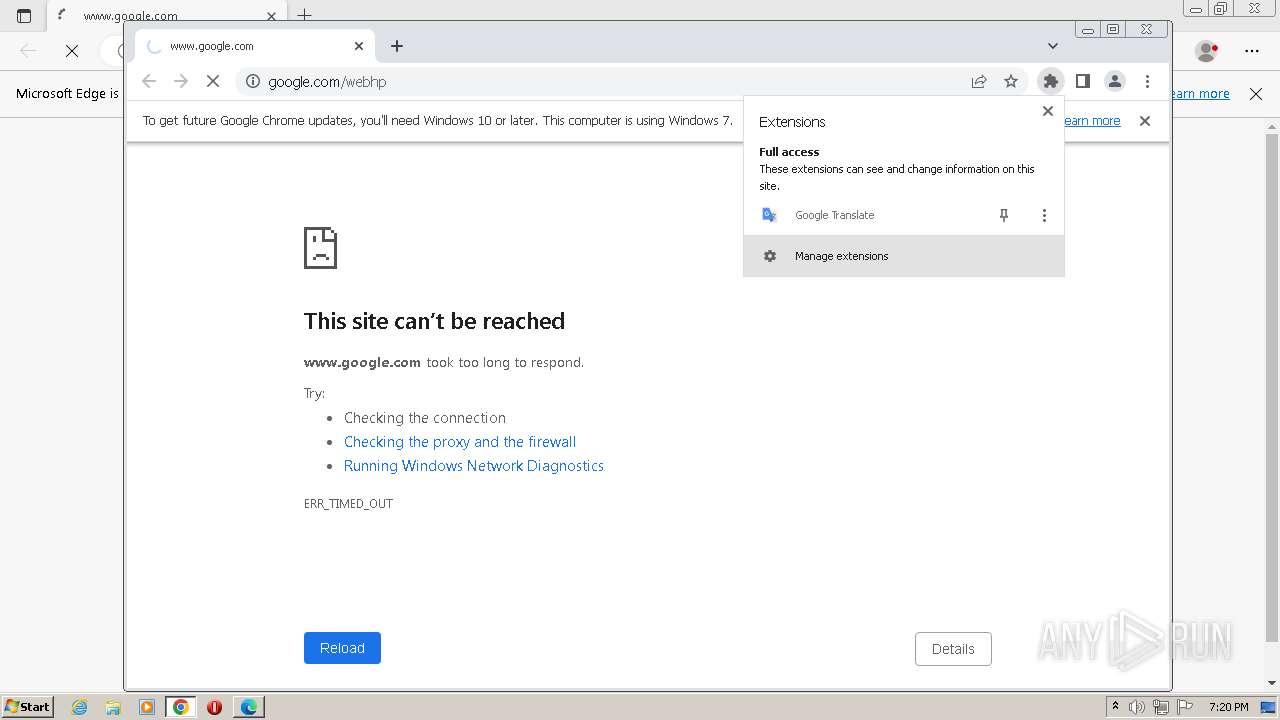
Task: Launch Internet Explorer from taskbar
Action: click(x=80, y=707)
